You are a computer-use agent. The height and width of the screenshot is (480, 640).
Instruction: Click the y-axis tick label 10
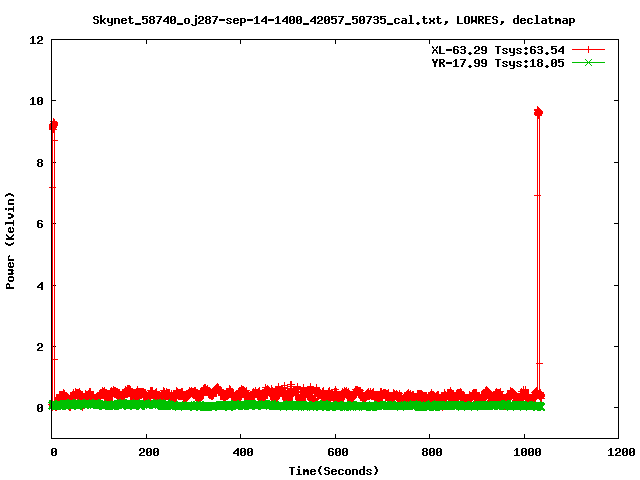[36, 101]
